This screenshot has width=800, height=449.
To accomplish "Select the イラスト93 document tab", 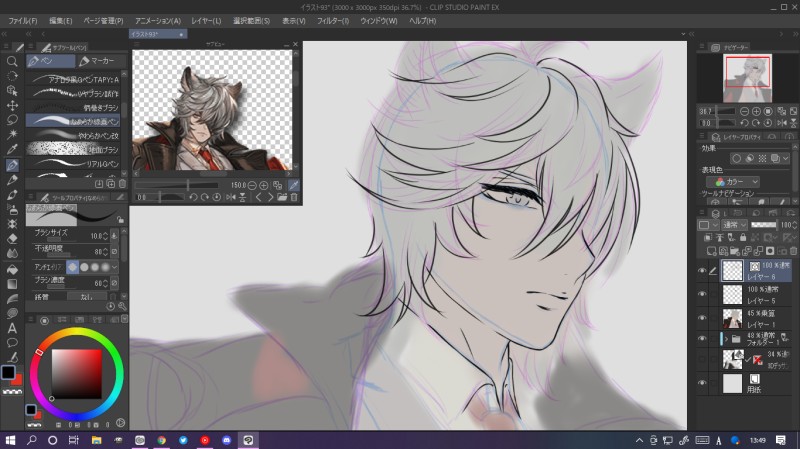I will tap(157, 34).
